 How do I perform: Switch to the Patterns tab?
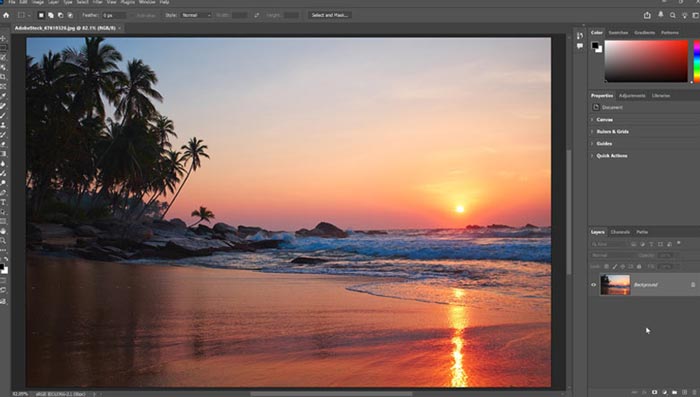tap(670, 33)
